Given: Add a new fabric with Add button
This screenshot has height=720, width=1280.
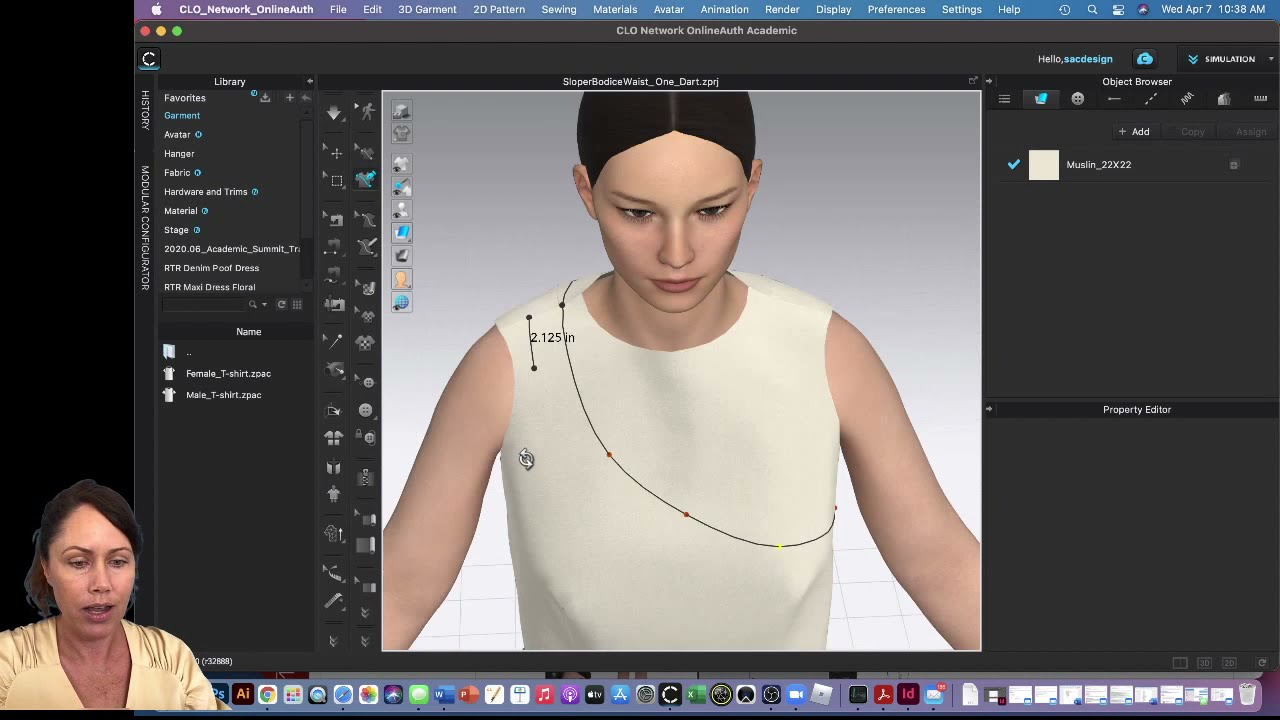Looking at the screenshot, I should pyautogui.click(x=1134, y=132).
